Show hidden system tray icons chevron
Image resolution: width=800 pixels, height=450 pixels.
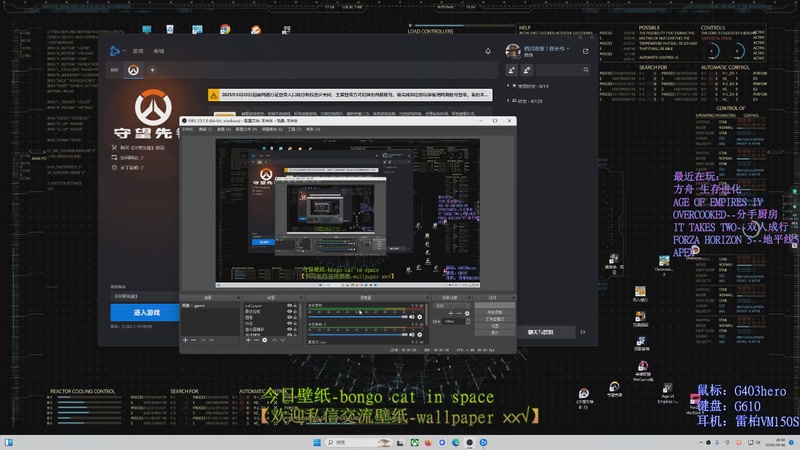701,442
